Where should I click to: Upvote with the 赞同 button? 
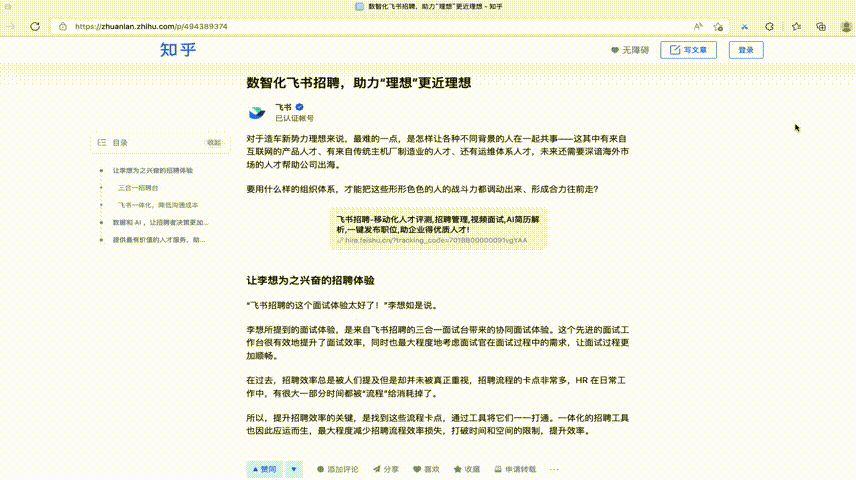click(265, 469)
